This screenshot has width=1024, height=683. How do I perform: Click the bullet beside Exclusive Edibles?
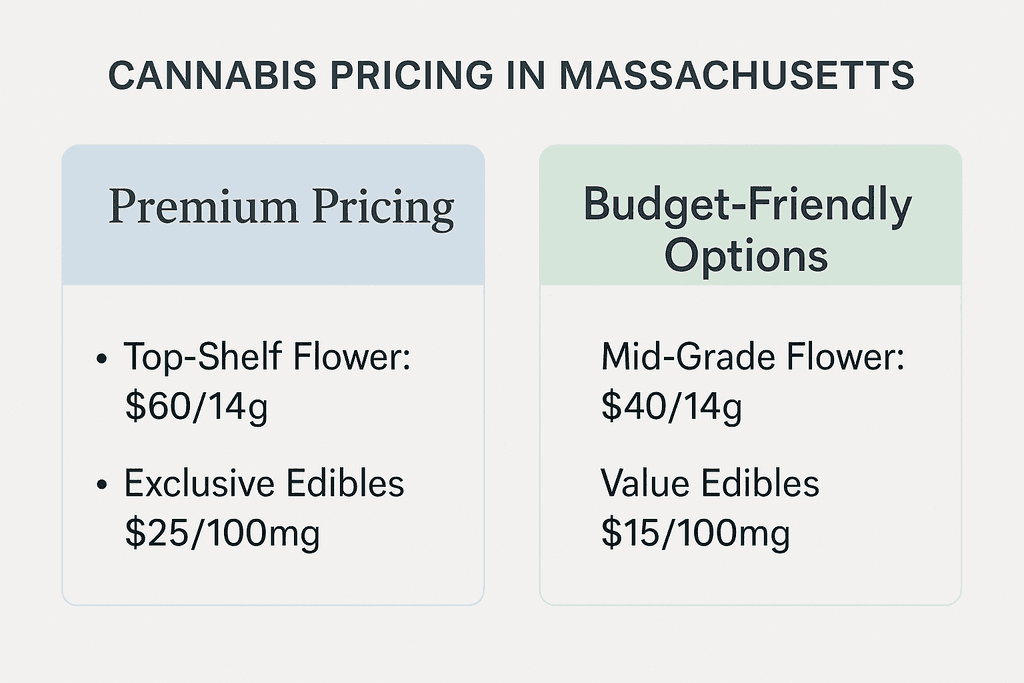[103, 485]
